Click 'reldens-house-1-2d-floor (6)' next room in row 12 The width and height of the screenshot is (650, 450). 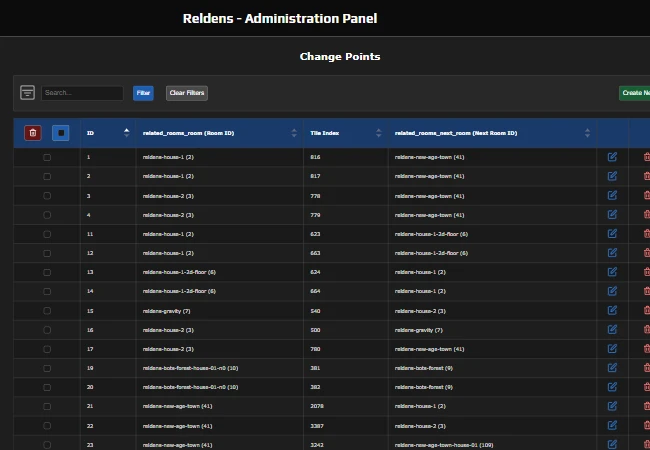pyautogui.click(x=431, y=253)
